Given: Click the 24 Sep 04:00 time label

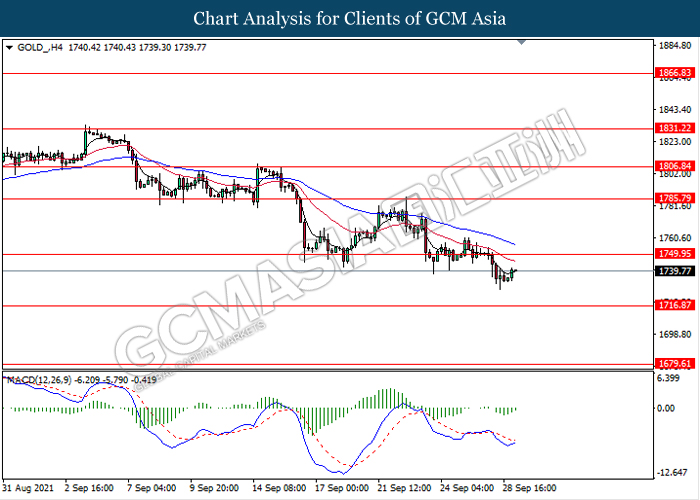Looking at the screenshot, I should 467,488.
